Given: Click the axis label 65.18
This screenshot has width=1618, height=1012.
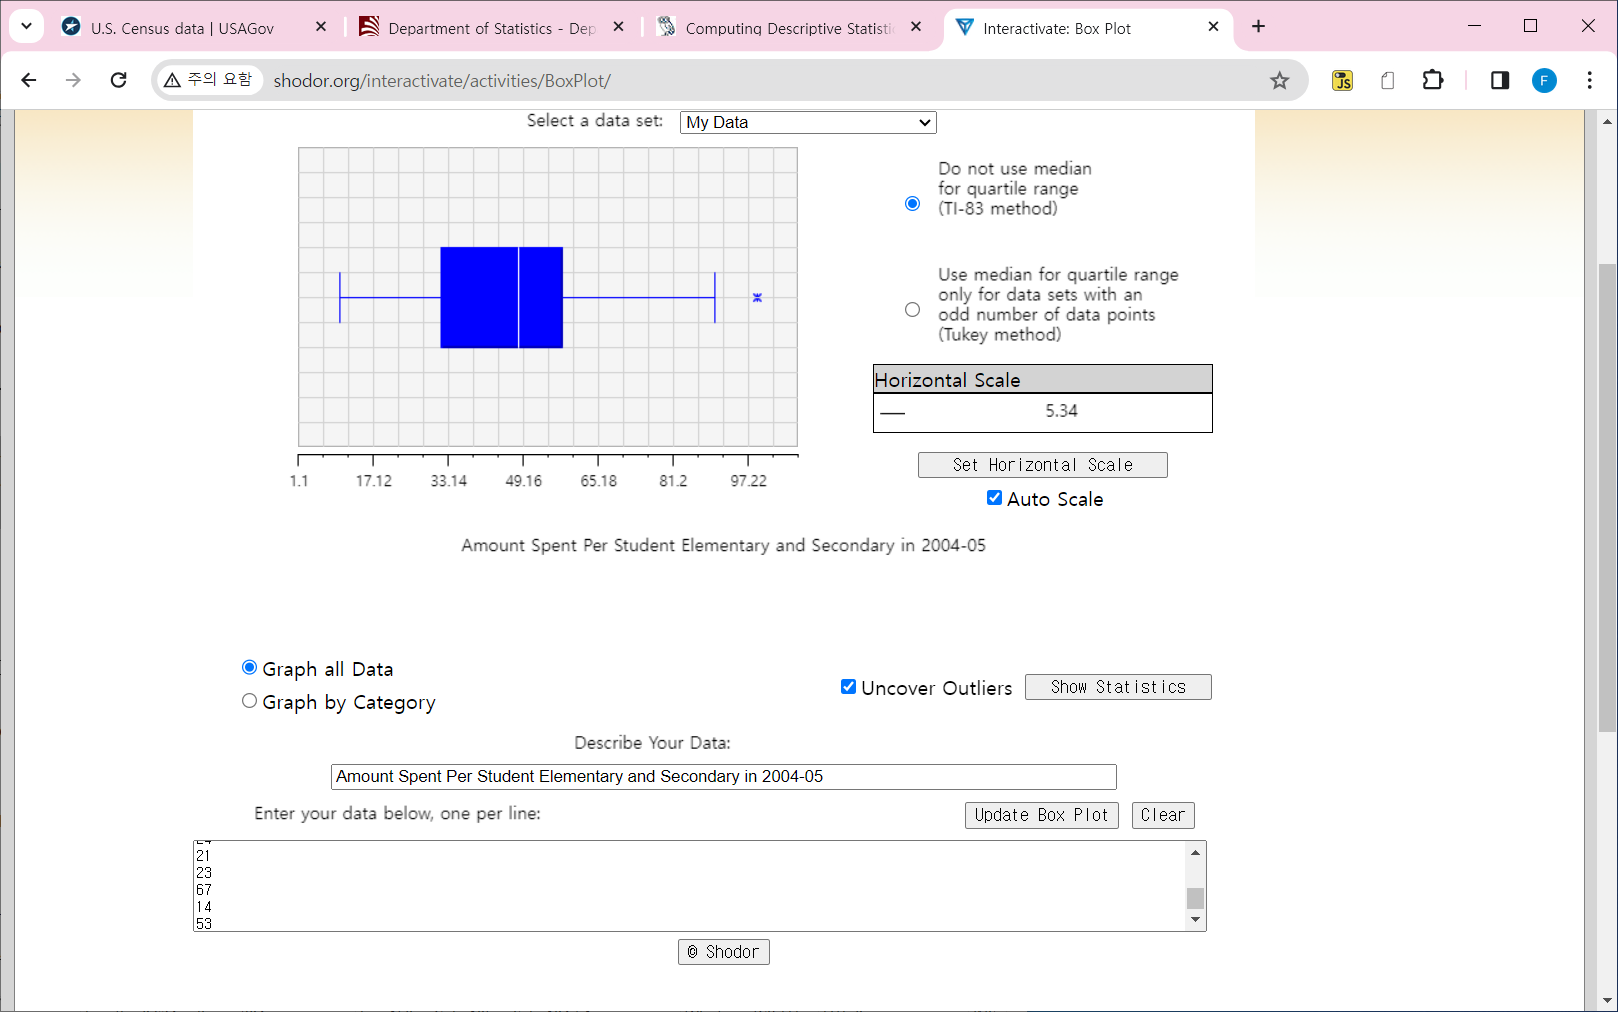Looking at the screenshot, I should 599,481.
